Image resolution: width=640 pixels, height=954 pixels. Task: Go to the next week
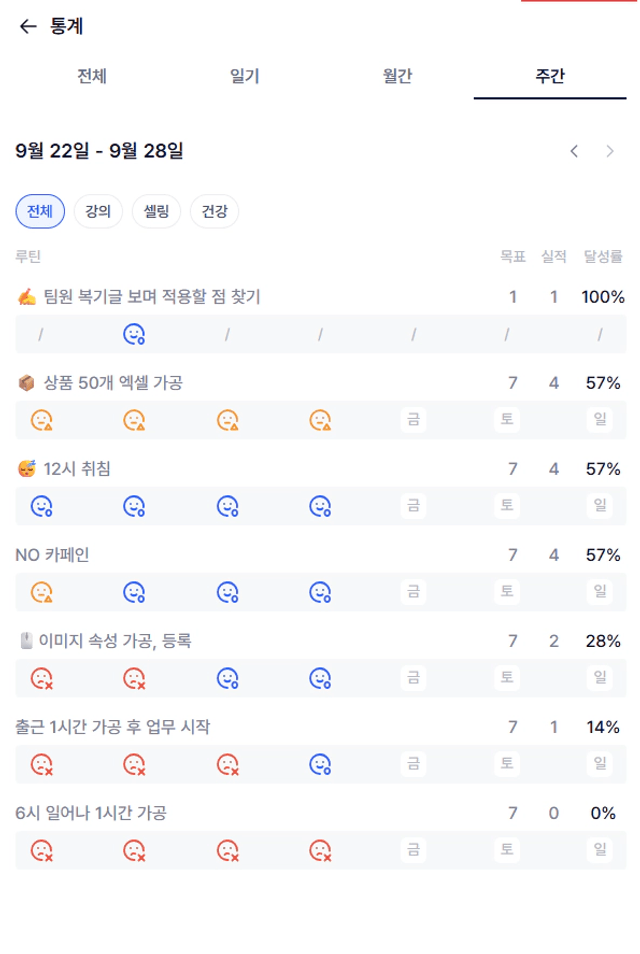(610, 151)
